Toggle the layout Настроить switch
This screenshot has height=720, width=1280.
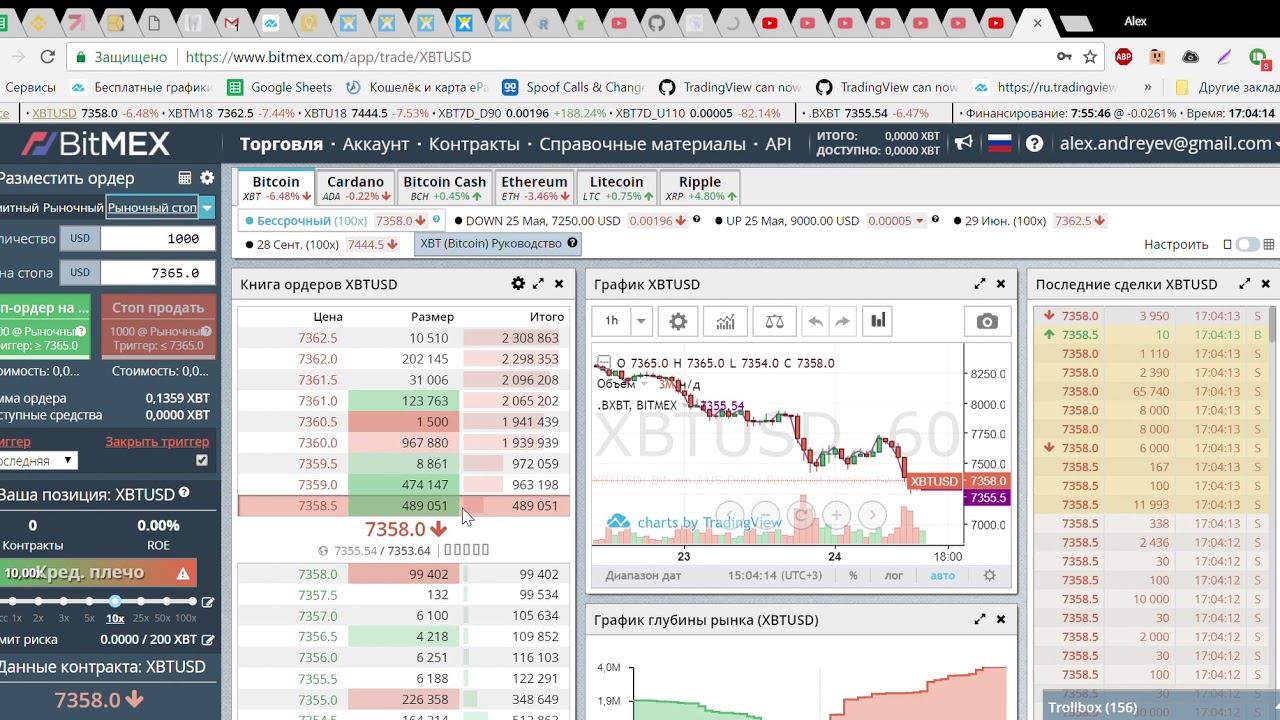(x=1247, y=244)
